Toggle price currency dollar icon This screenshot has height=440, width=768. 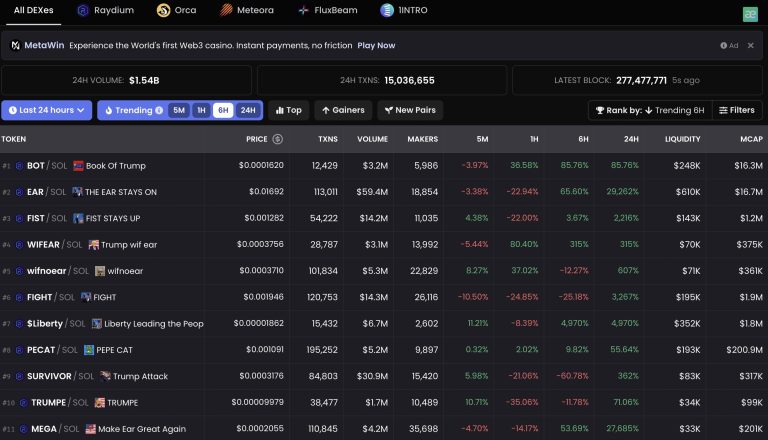[278, 139]
